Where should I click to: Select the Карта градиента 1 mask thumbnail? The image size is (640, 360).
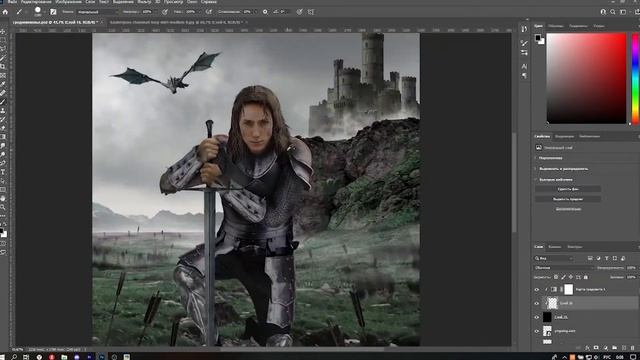point(569,290)
